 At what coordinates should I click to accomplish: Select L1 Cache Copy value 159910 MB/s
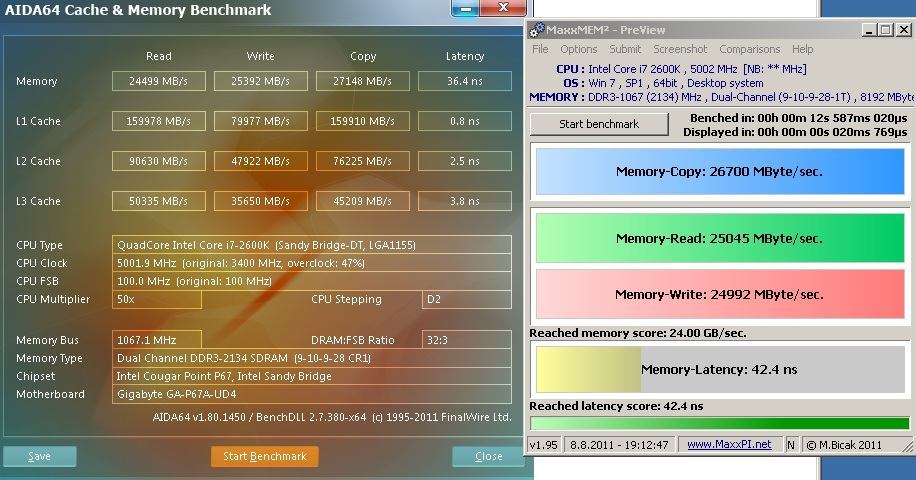363,121
